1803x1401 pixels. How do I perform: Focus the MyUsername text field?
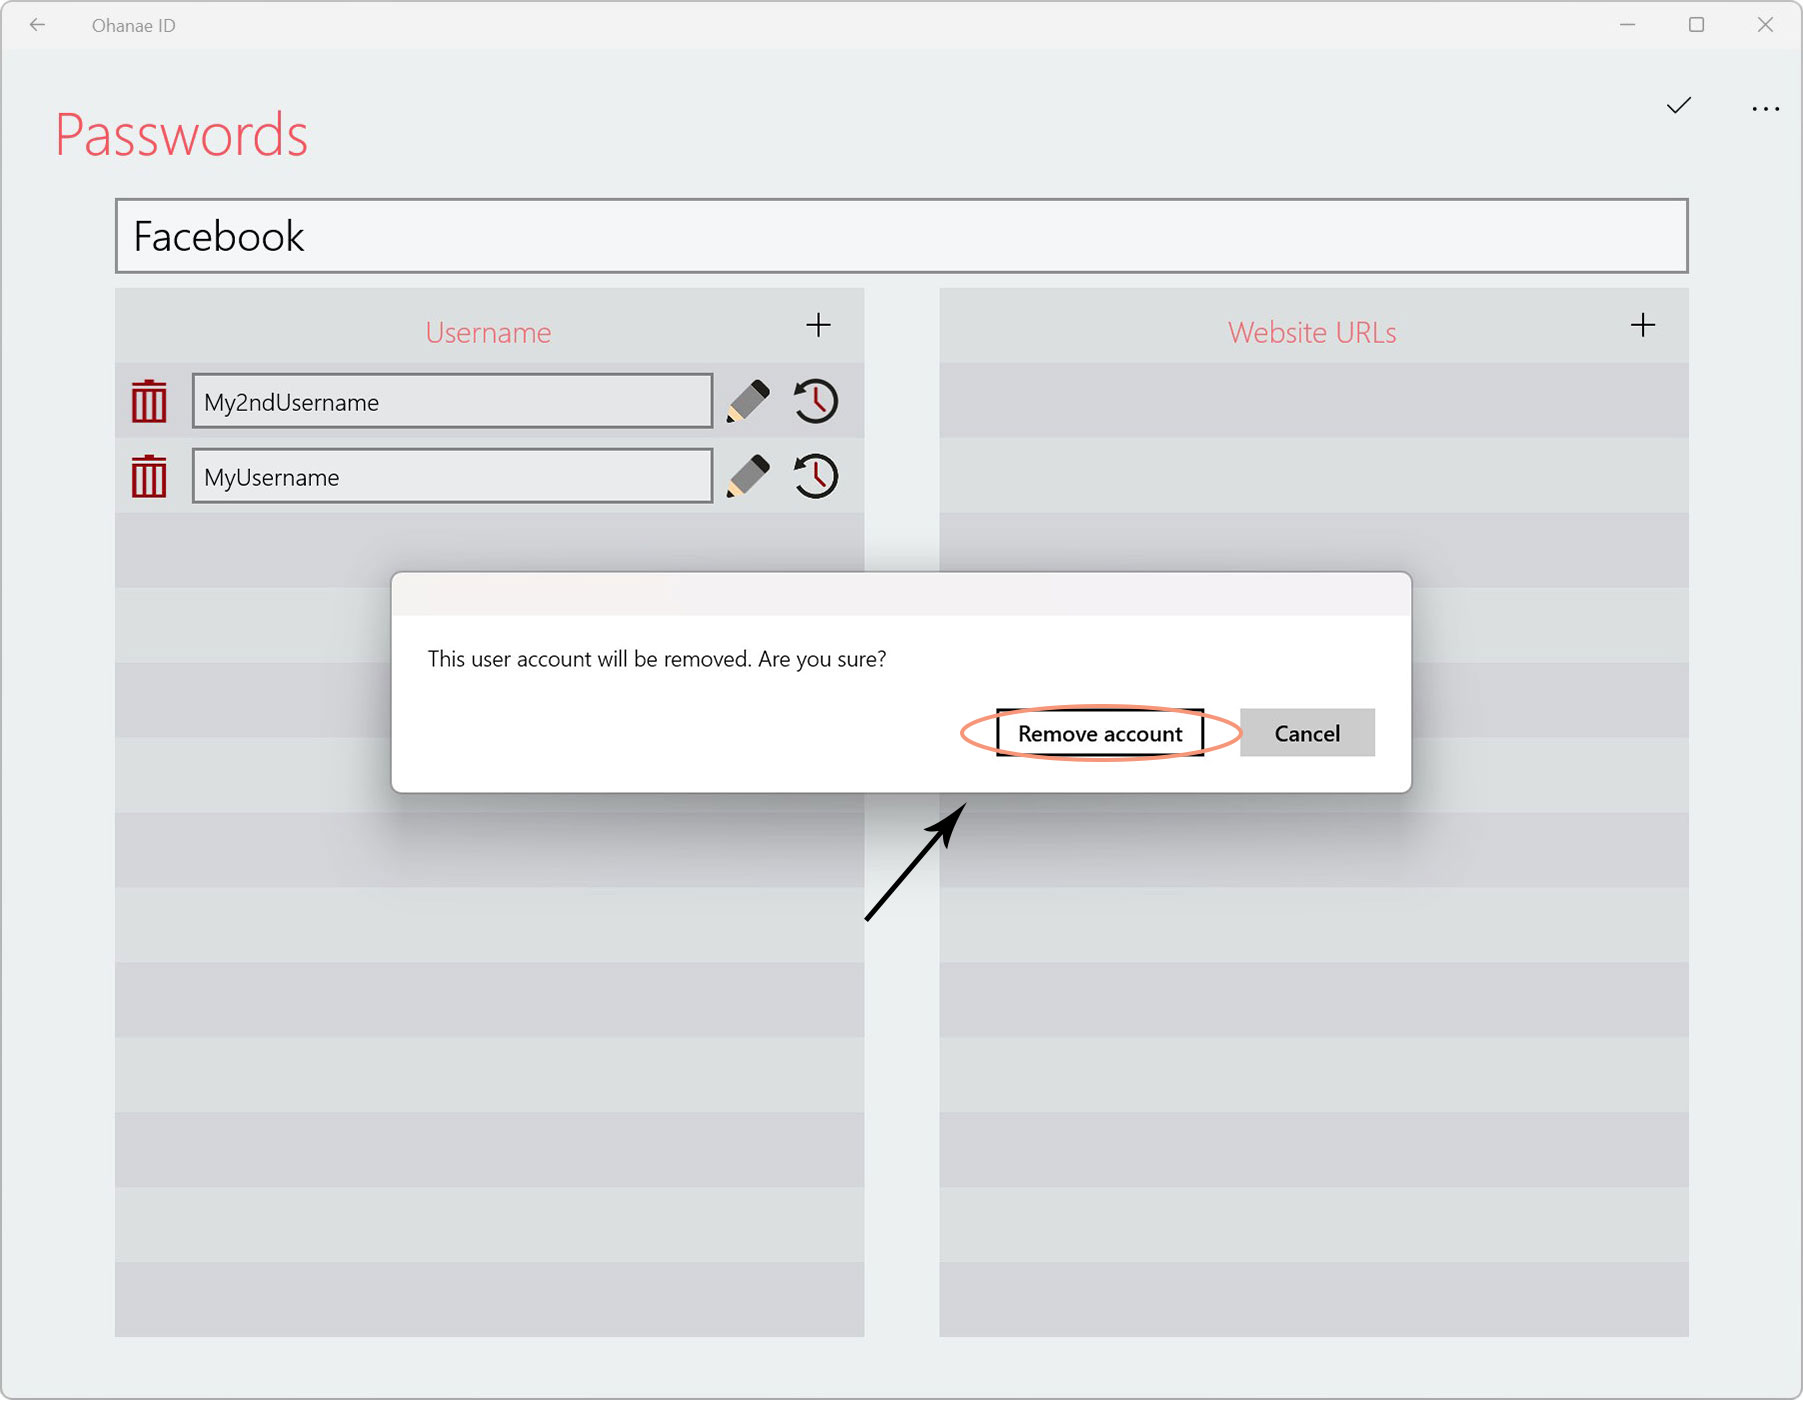tap(452, 476)
